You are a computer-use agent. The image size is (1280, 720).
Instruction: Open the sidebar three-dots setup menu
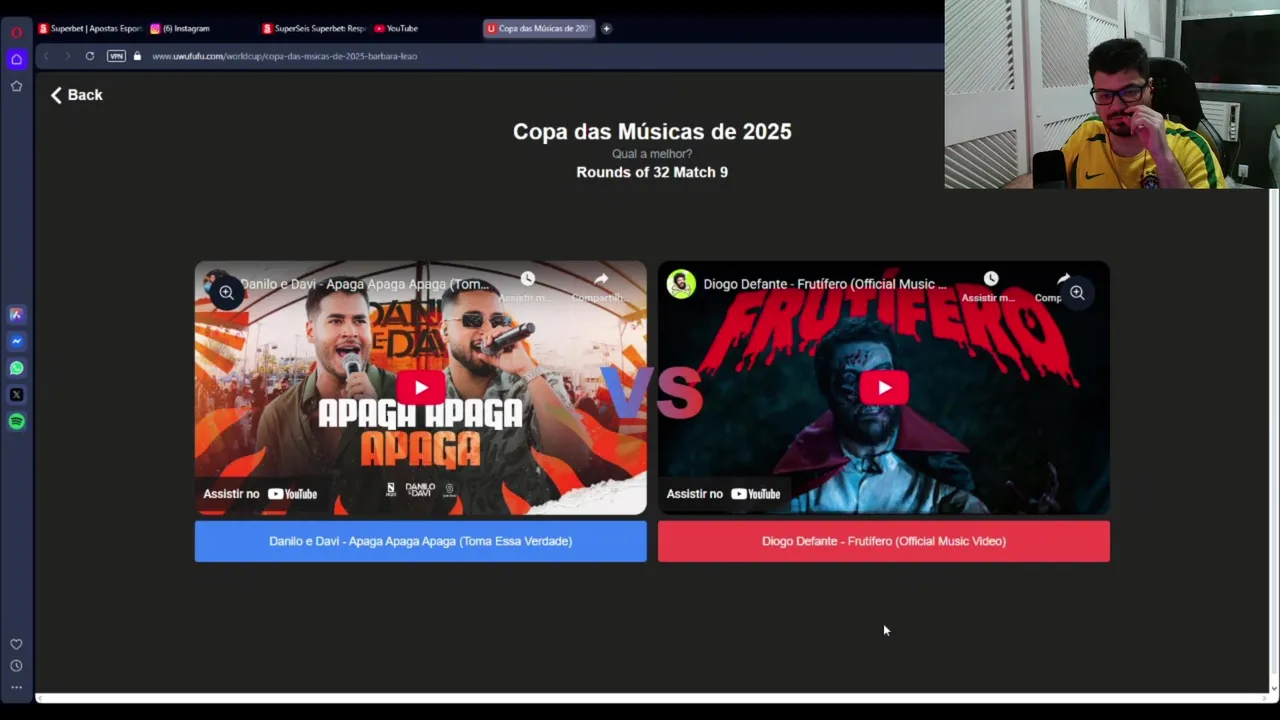pos(16,687)
